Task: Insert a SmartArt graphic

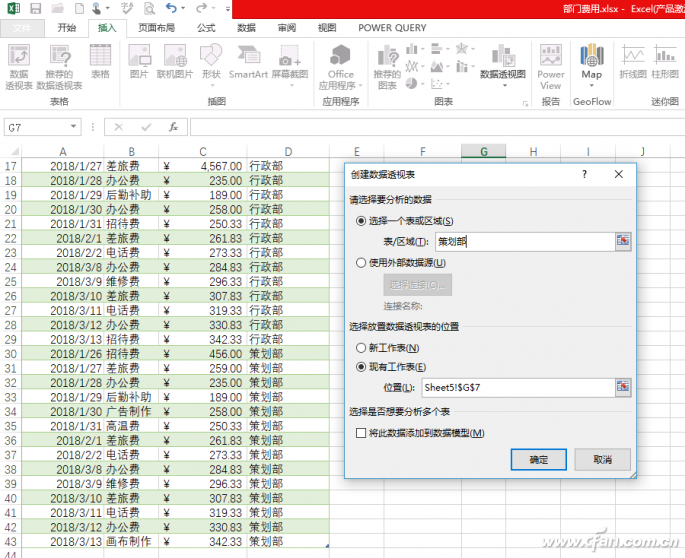Action: click(x=248, y=61)
